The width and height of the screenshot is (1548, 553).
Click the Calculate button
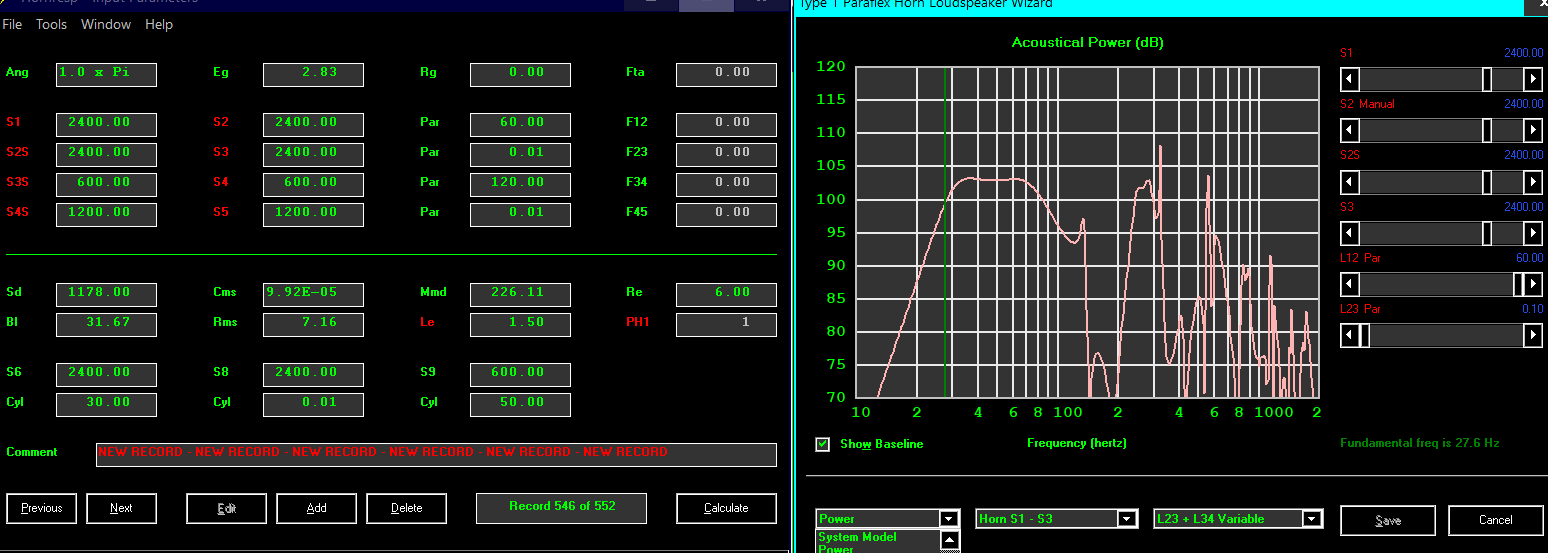tap(726, 508)
